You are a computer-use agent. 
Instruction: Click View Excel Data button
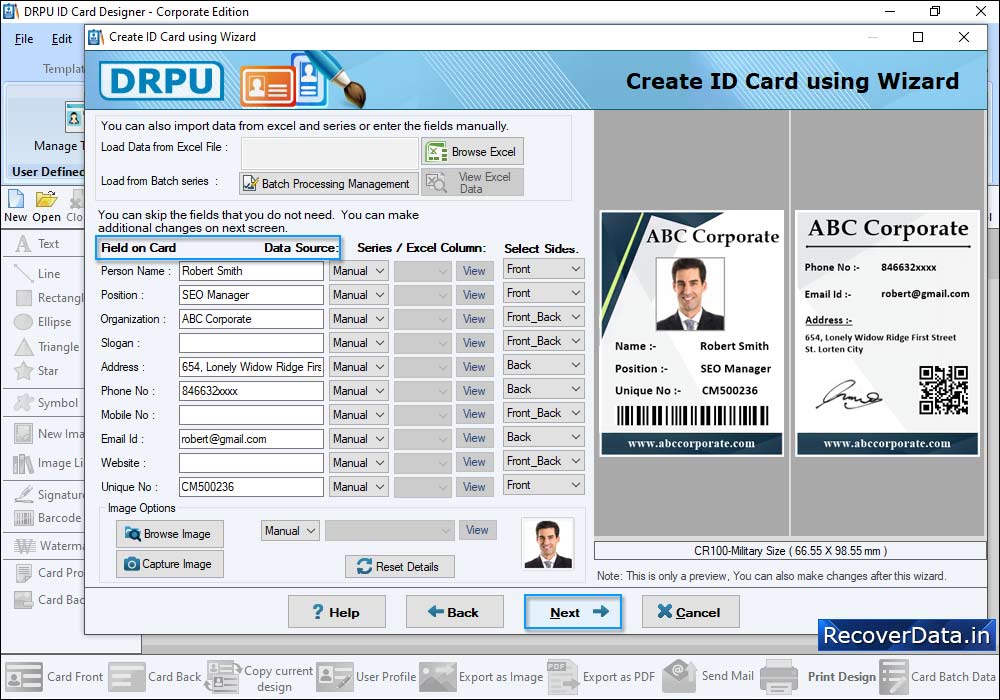coord(473,182)
